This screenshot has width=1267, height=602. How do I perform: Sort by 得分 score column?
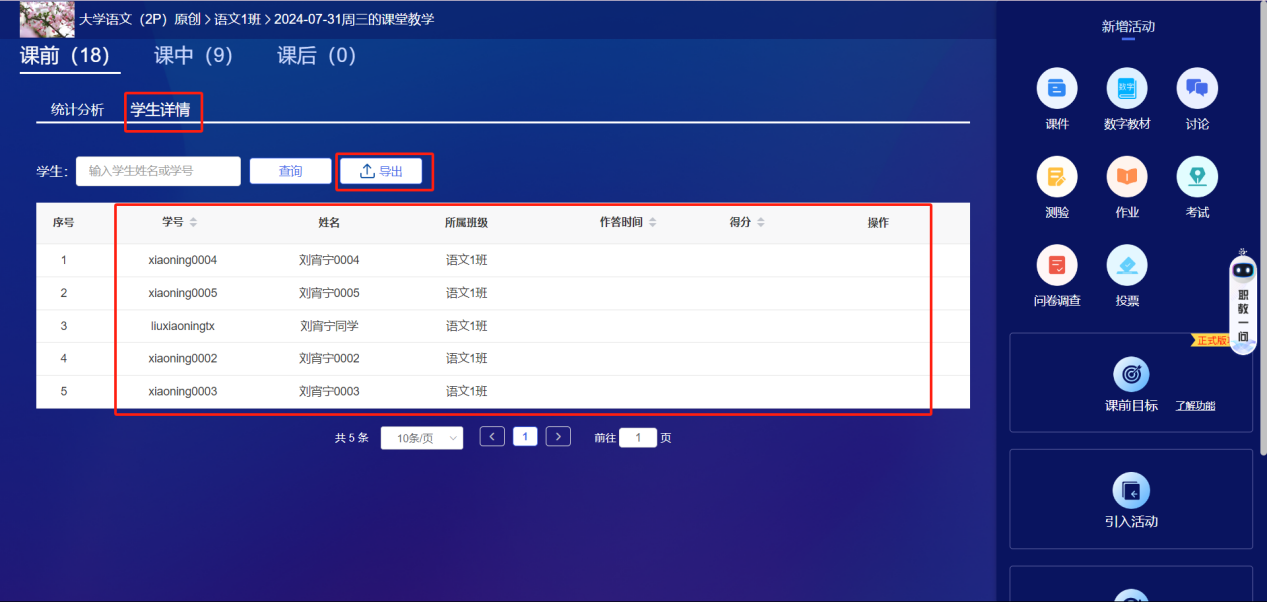pyautogui.click(x=760, y=222)
